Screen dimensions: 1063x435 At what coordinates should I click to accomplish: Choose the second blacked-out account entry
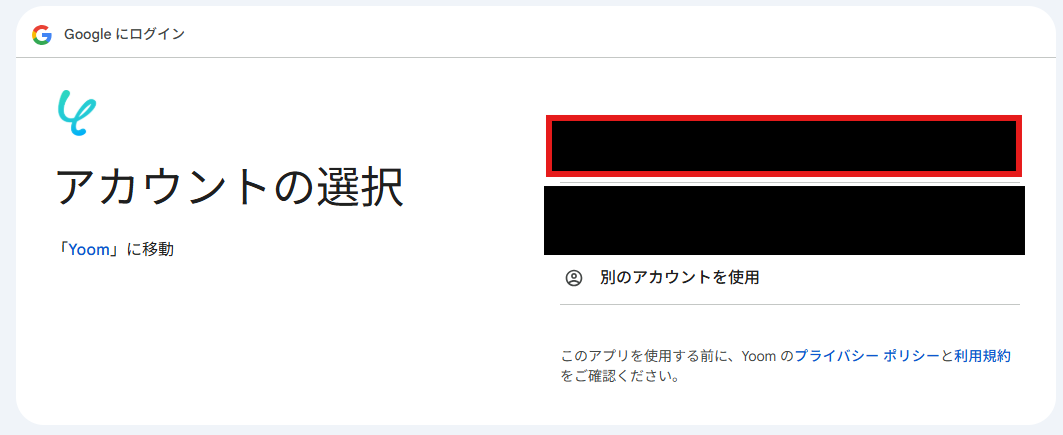(x=784, y=220)
